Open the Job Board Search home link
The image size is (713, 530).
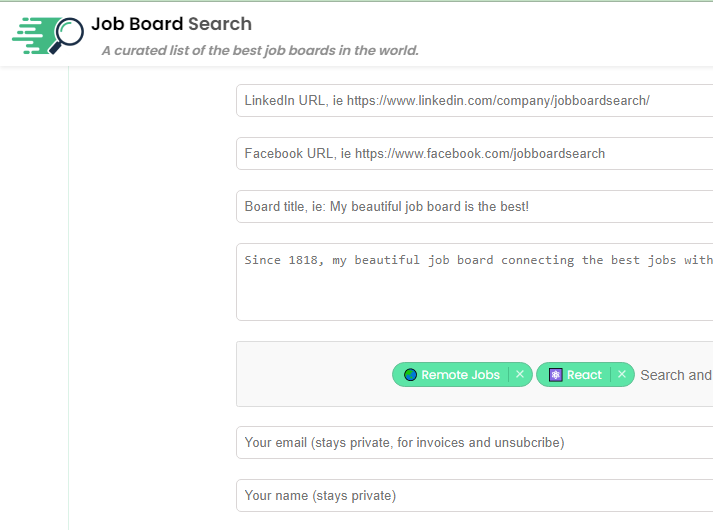pyautogui.click(x=171, y=24)
